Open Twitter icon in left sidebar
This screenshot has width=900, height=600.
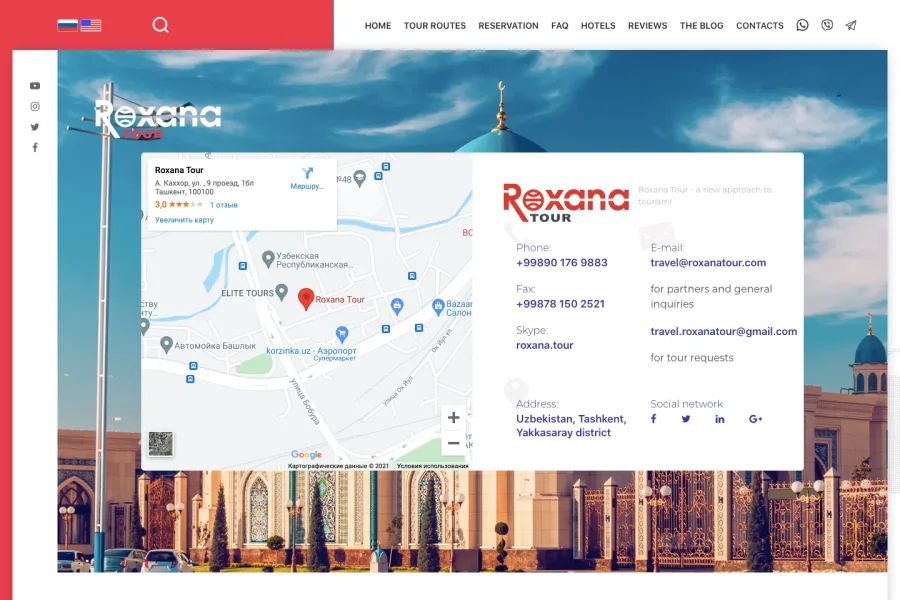pos(35,127)
